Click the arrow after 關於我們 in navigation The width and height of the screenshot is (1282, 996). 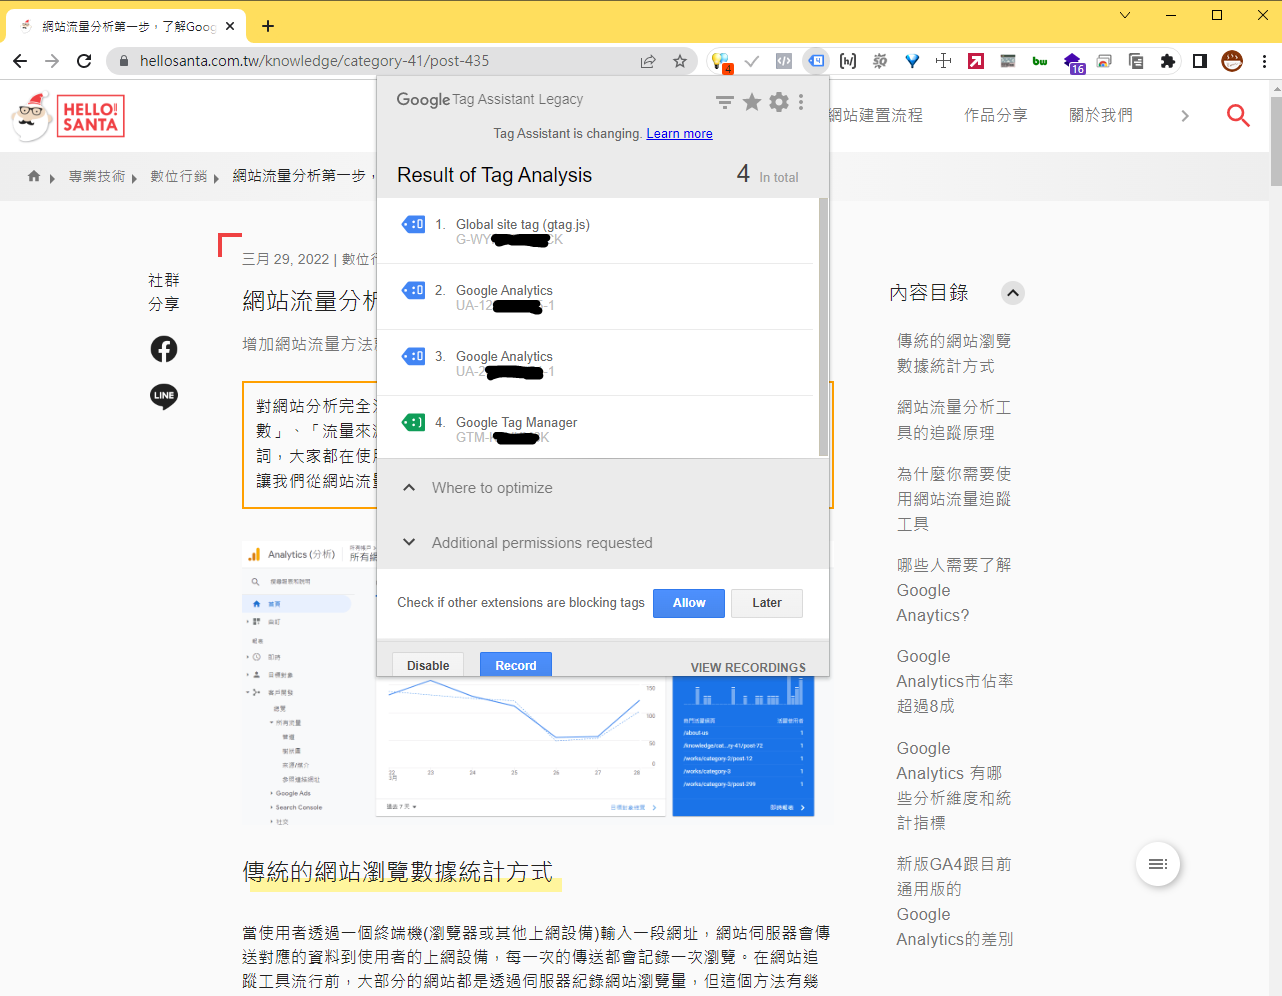click(1185, 116)
